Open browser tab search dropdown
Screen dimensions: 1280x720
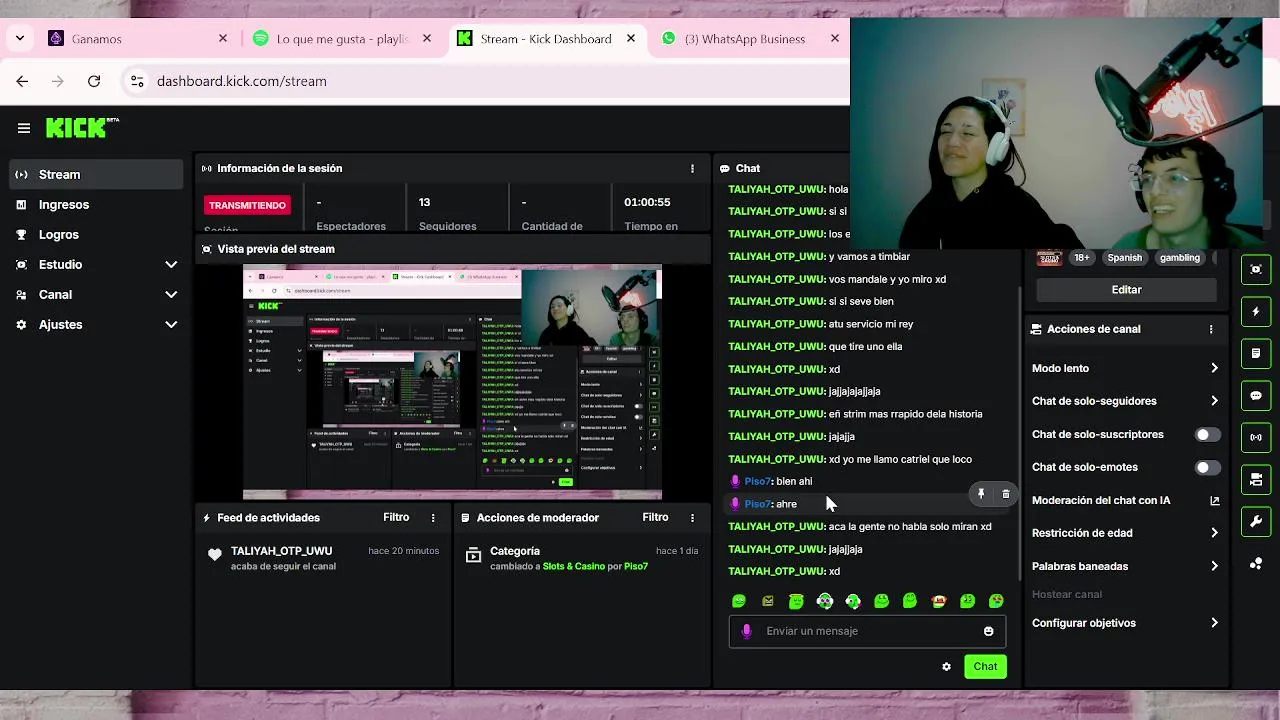pyautogui.click(x=19, y=39)
